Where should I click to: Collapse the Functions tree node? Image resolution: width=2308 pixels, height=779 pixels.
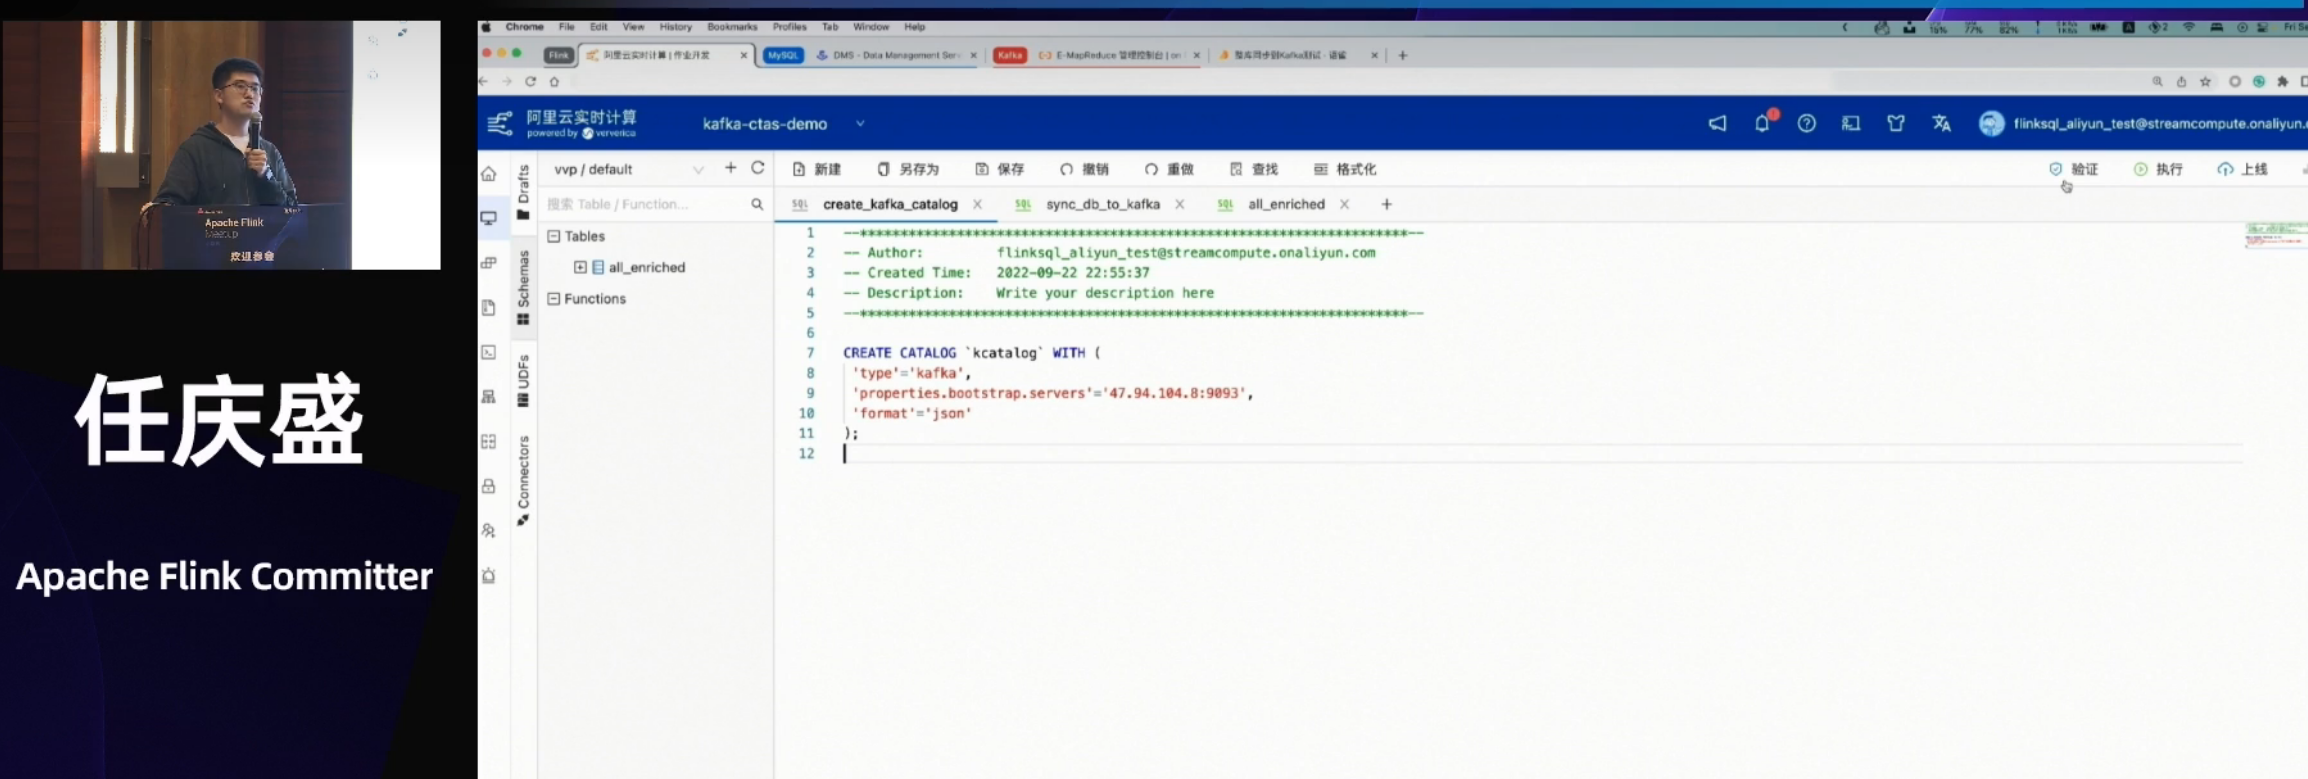coord(554,299)
